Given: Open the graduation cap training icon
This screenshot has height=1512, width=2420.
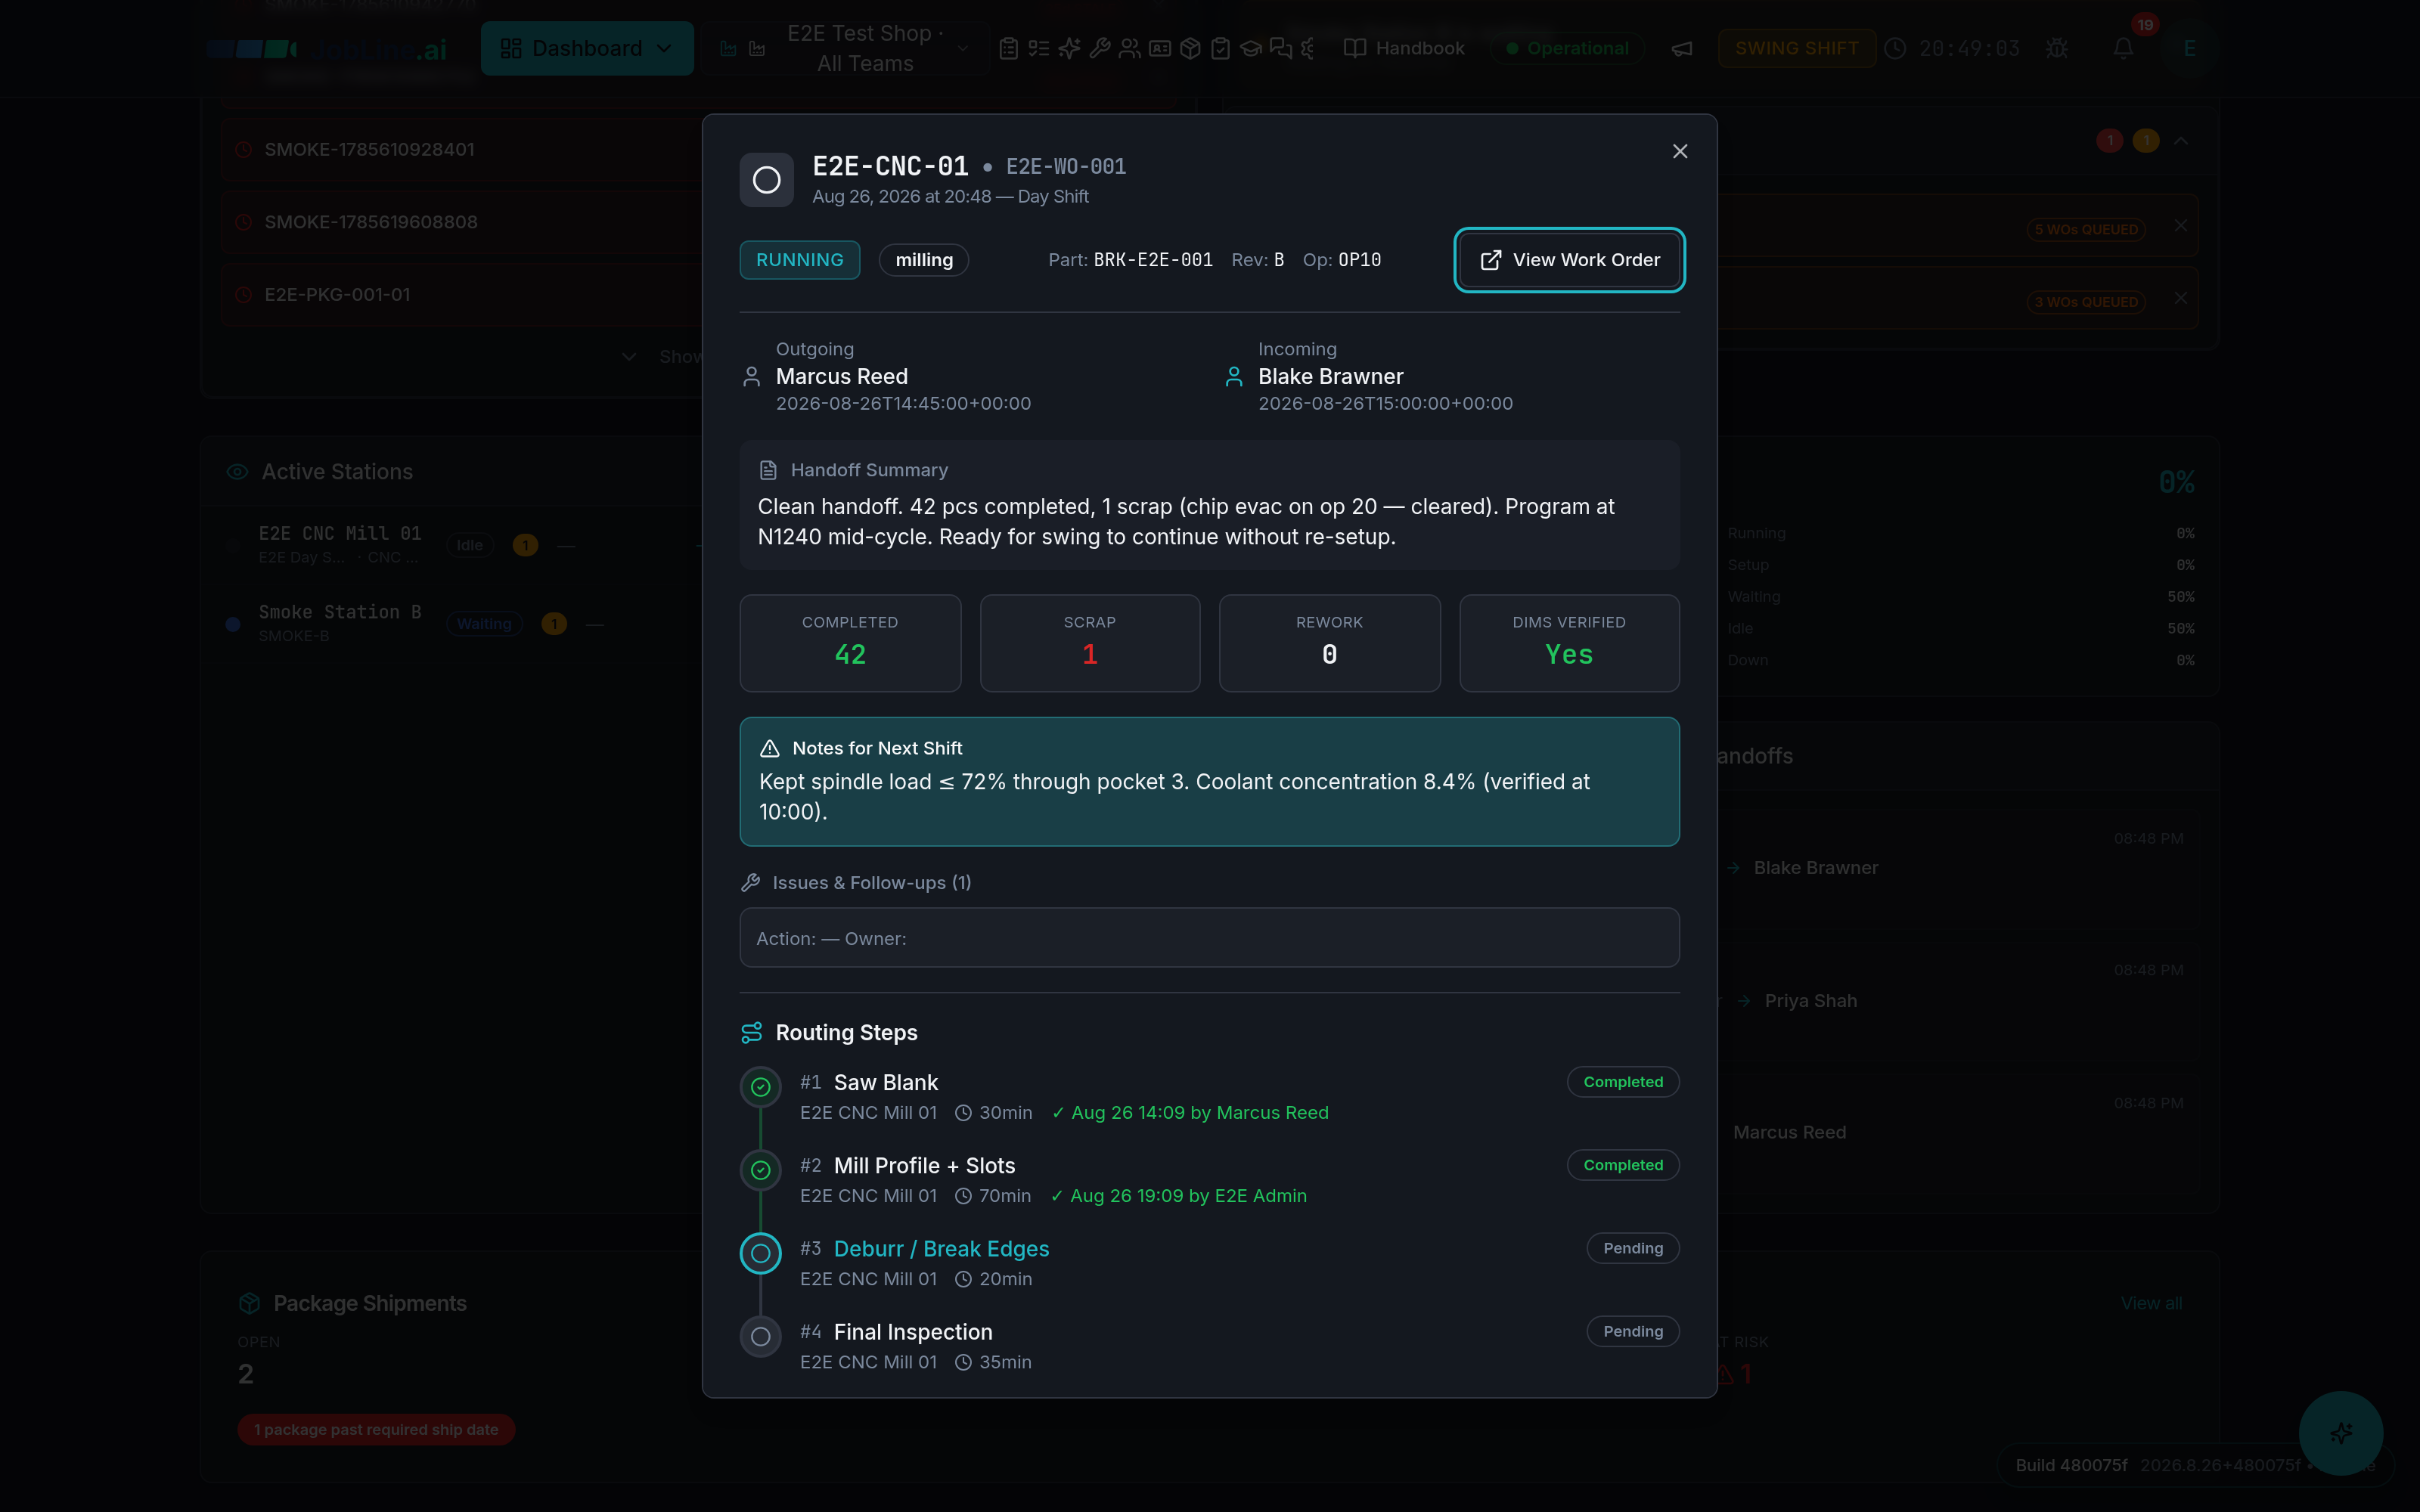Looking at the screenshot, I should 1250,48.
